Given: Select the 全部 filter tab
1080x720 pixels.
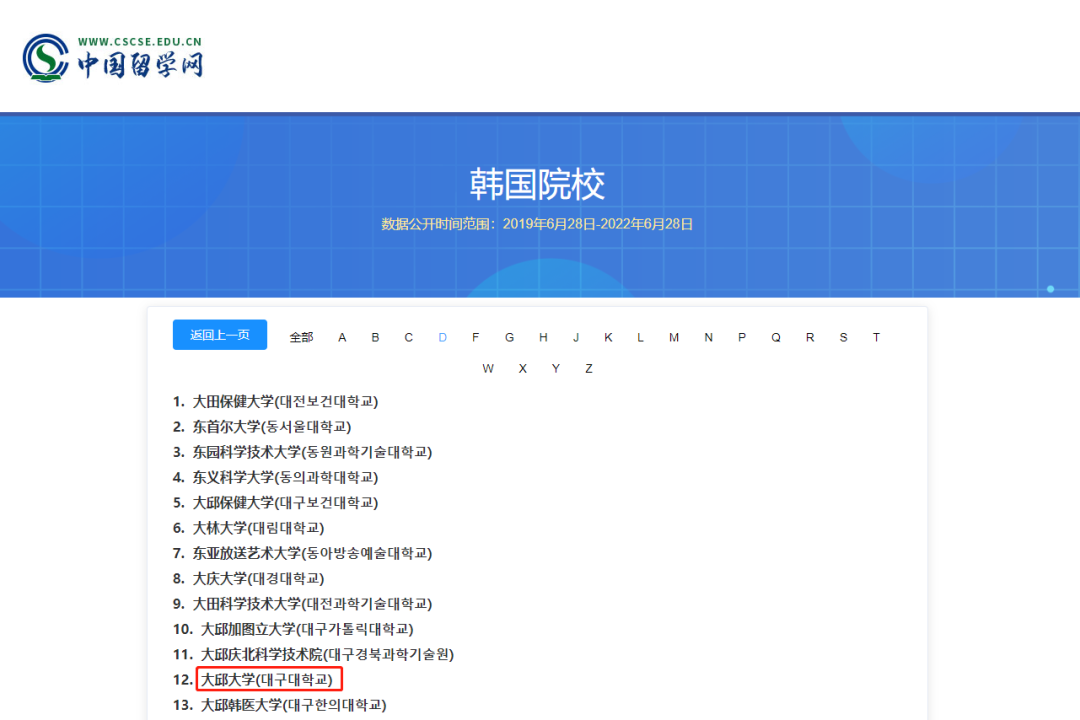Looking at the screenshot, I should [x=301, y=338].
